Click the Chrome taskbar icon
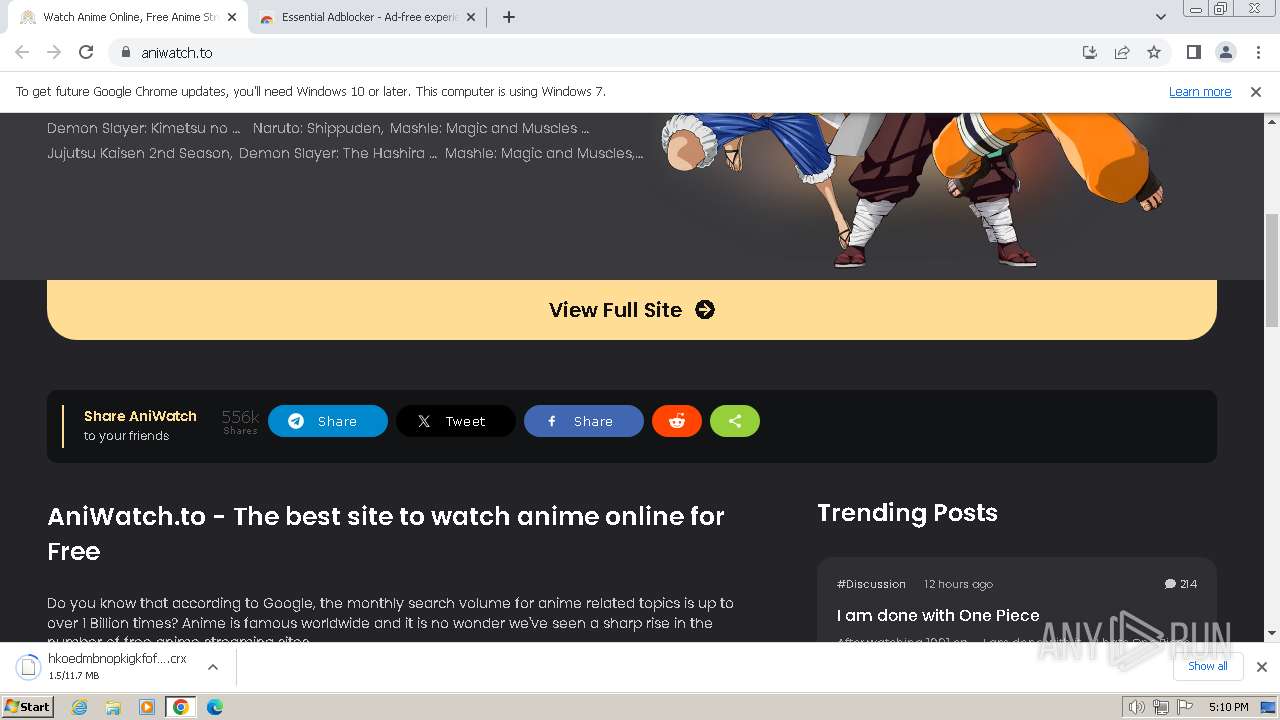The height and width of the screenshot is (720, 1280). [180, 707]
